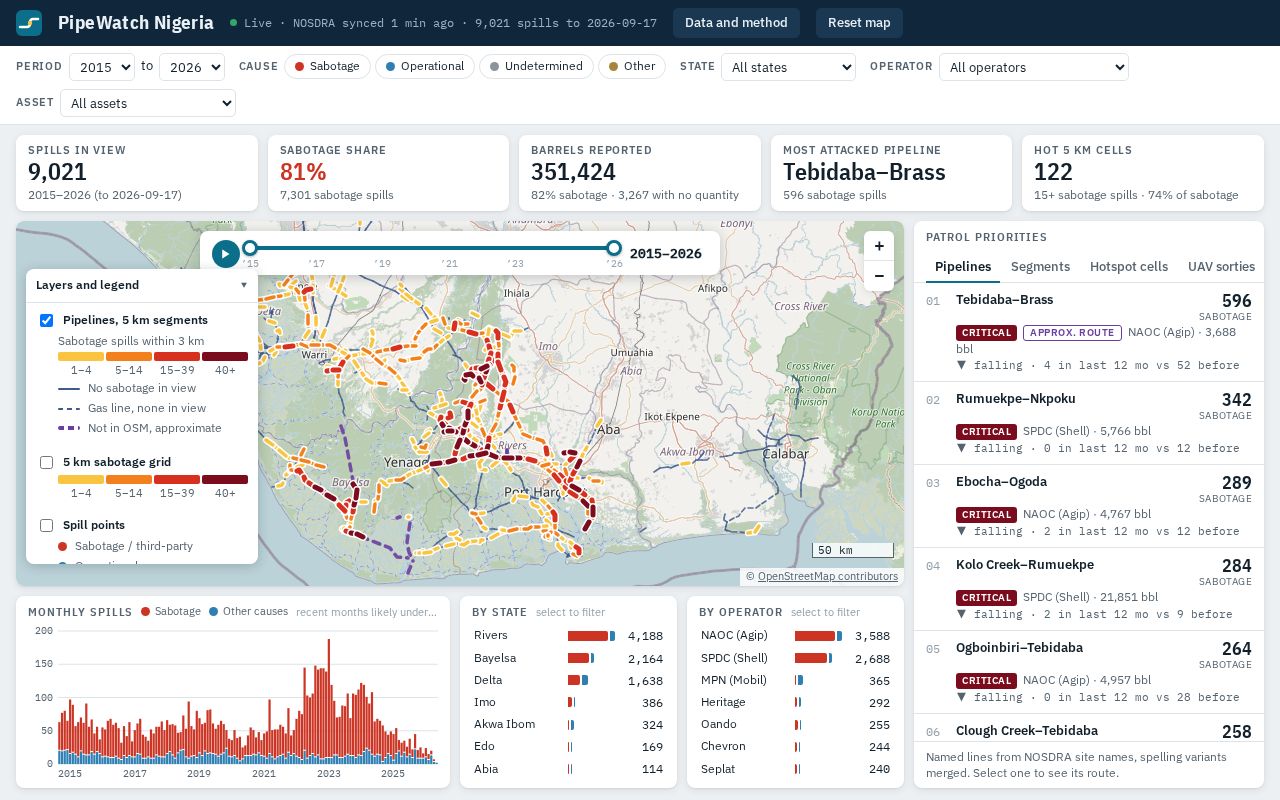Filter by SPDC (Shell) operator row

795,659
